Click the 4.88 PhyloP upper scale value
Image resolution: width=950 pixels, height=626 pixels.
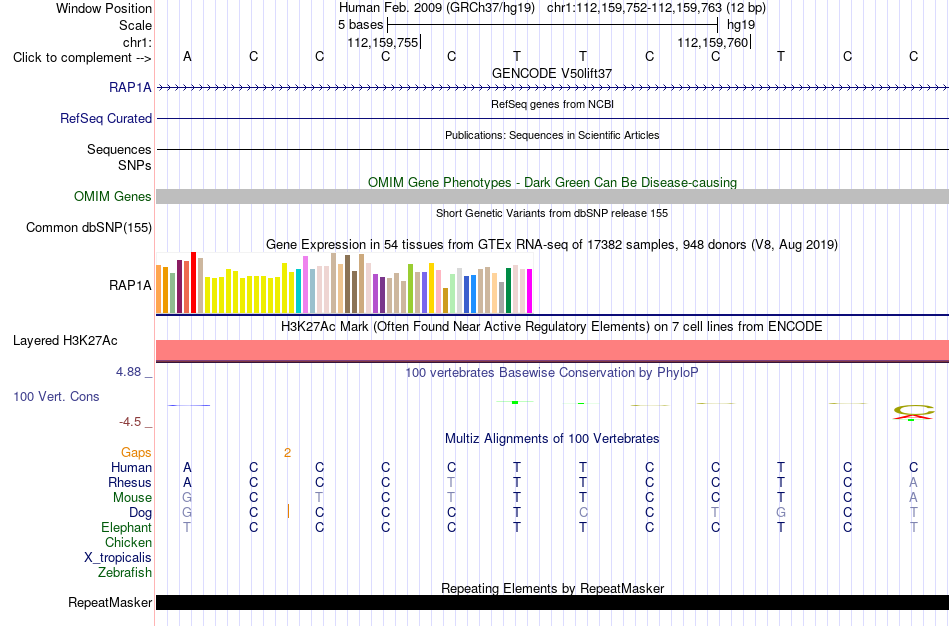tap(128, 371)
